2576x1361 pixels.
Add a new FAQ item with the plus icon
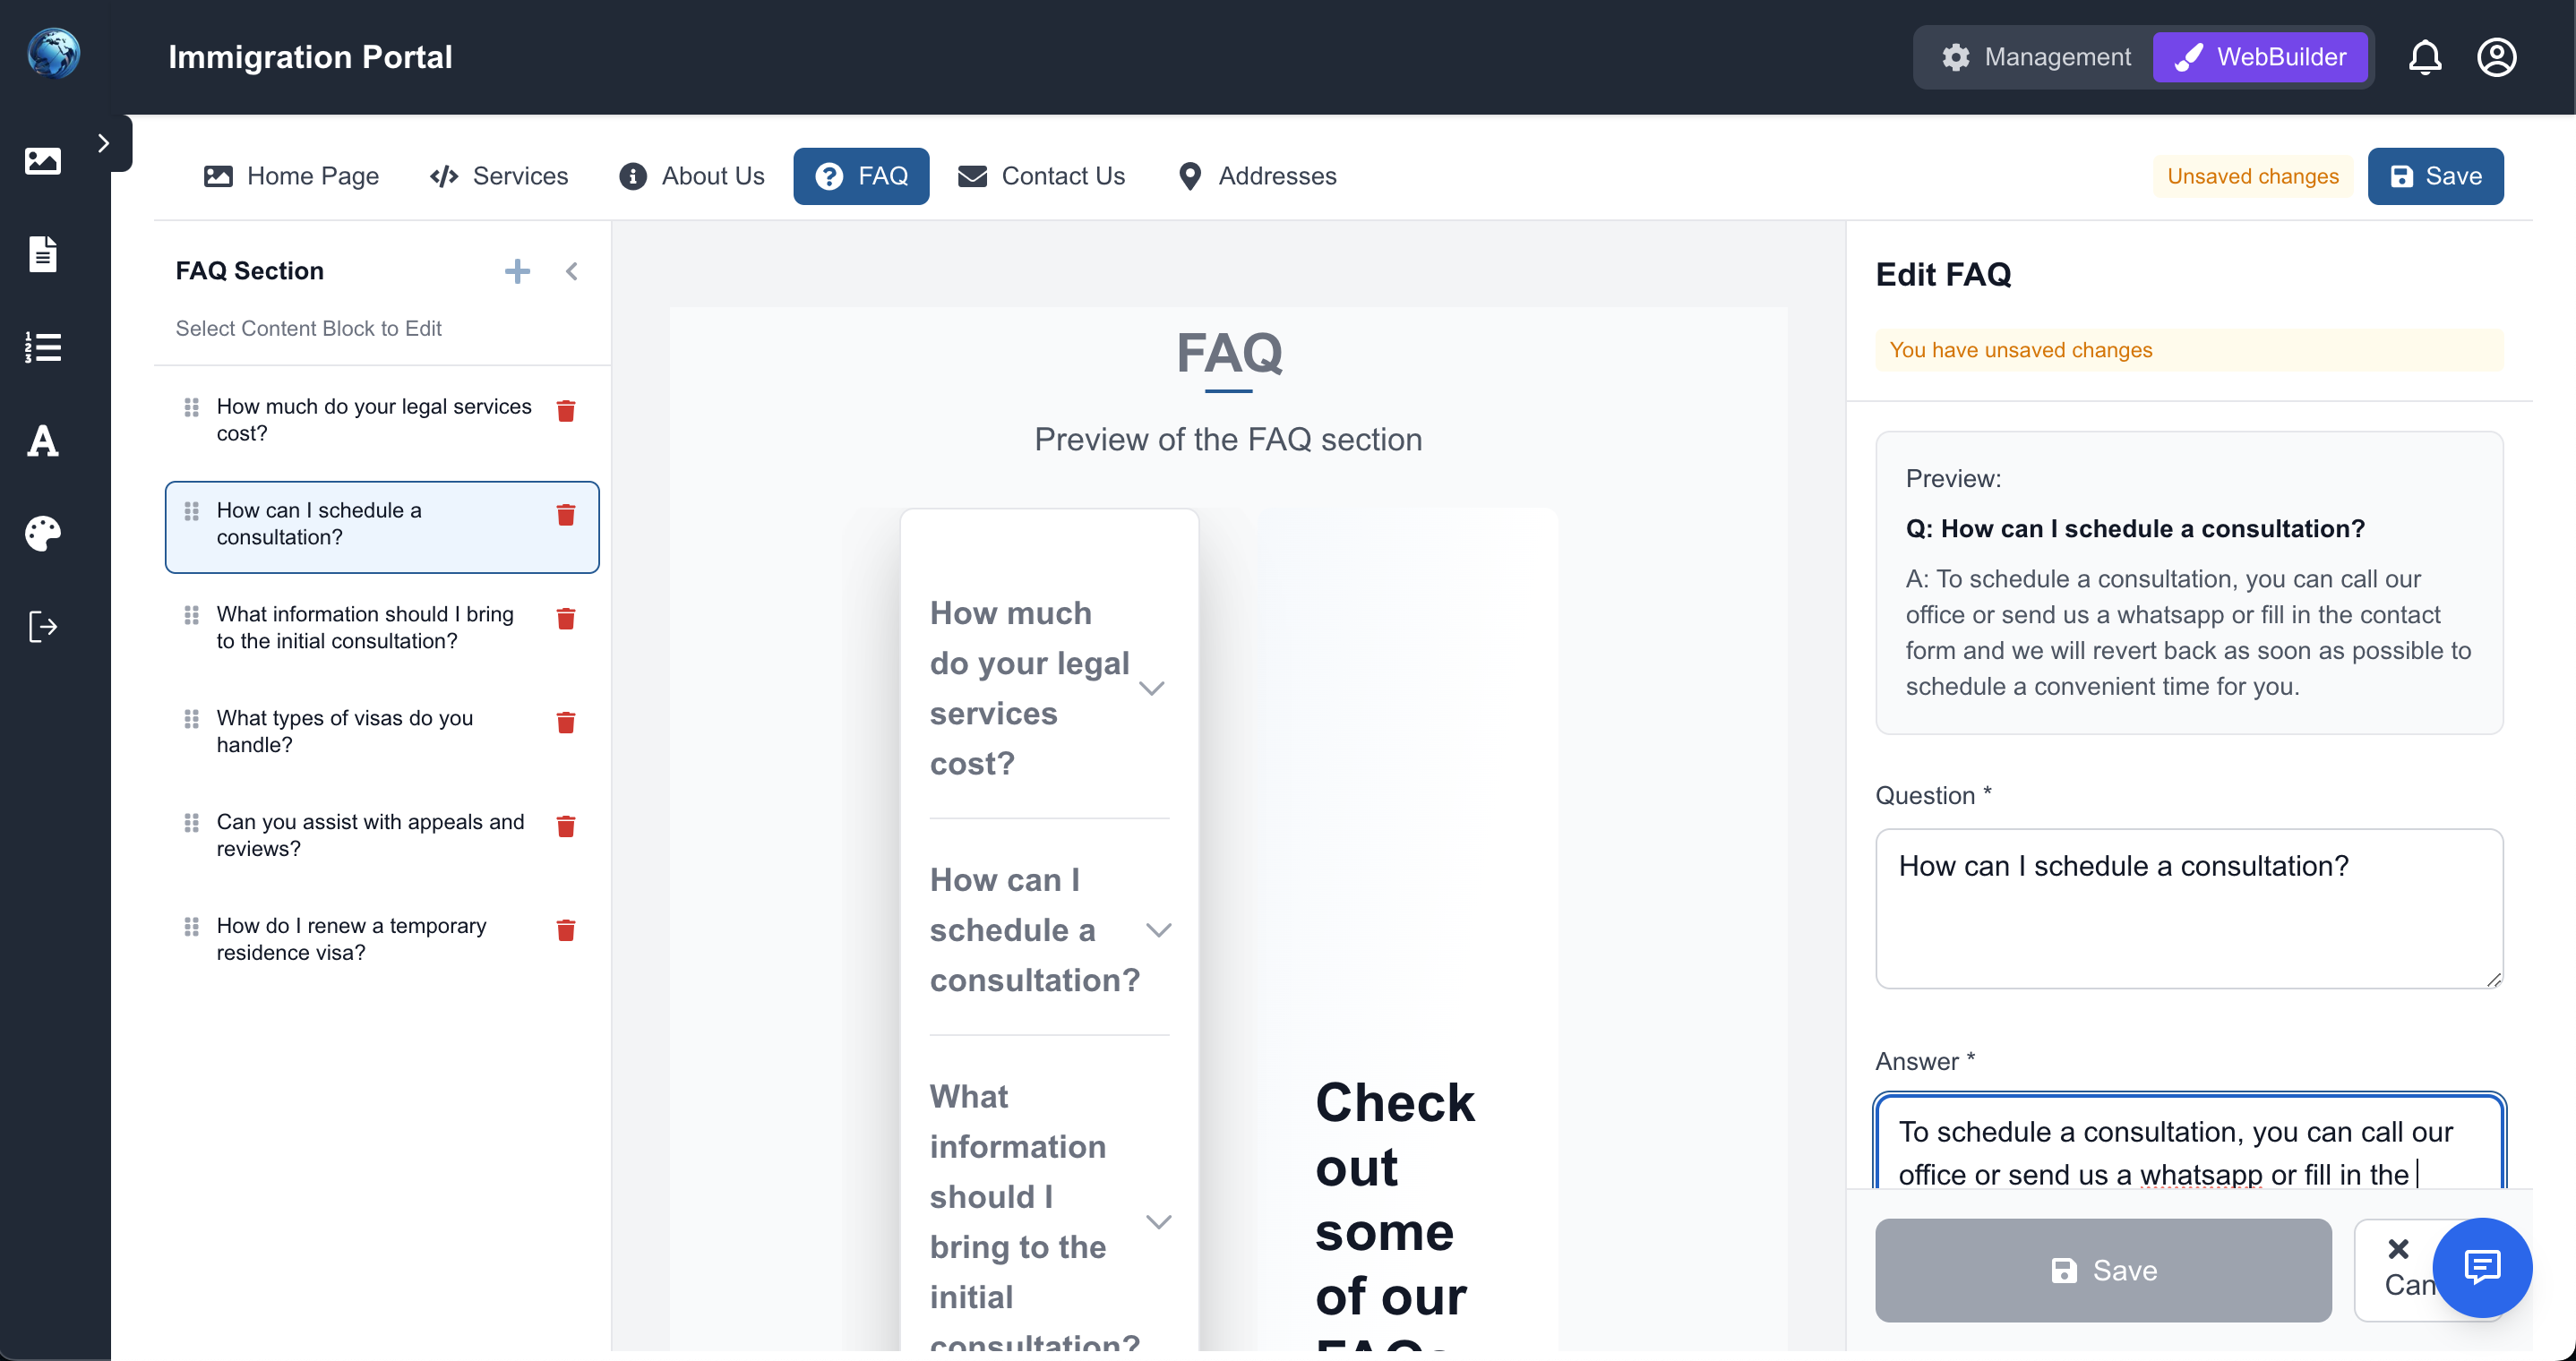pyautogui.click(x=516, y=271)
